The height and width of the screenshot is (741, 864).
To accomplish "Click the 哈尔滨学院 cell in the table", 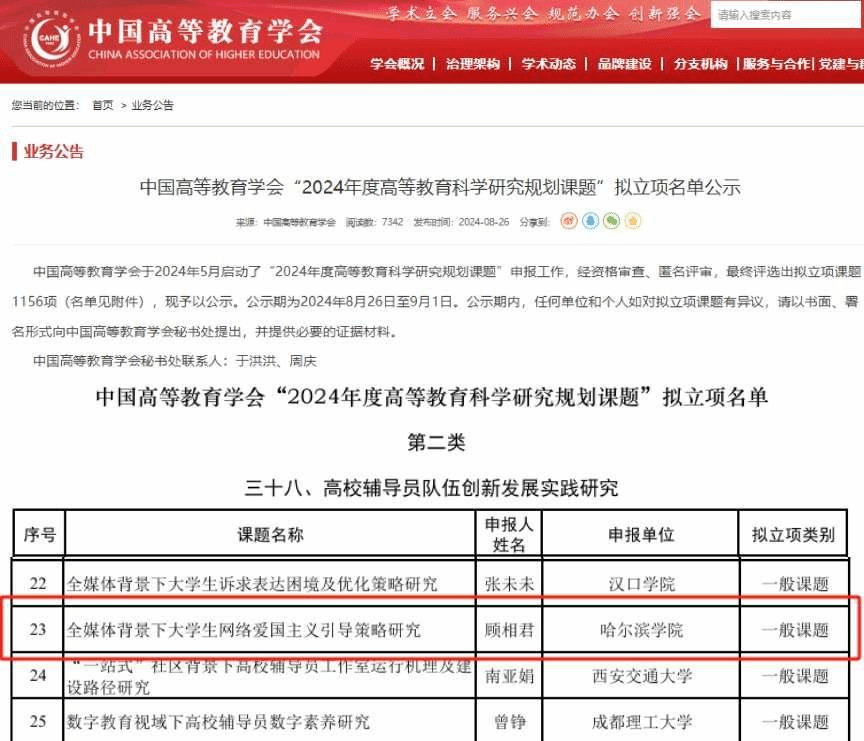I will pos(641,630).
